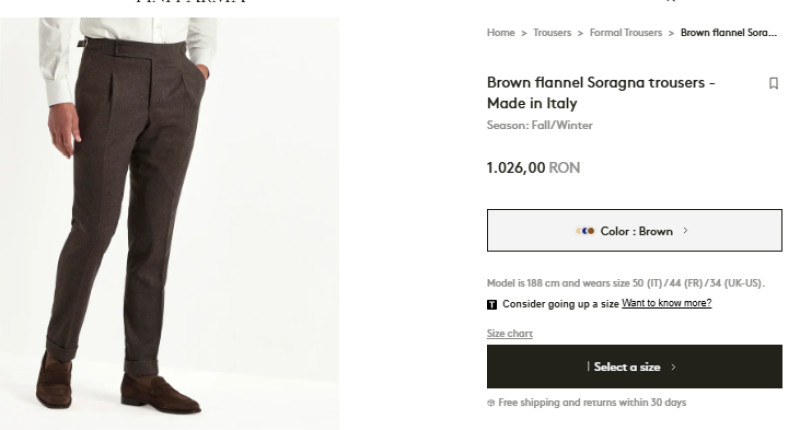Click the multicolor swatch dots icon

[586, 231]
